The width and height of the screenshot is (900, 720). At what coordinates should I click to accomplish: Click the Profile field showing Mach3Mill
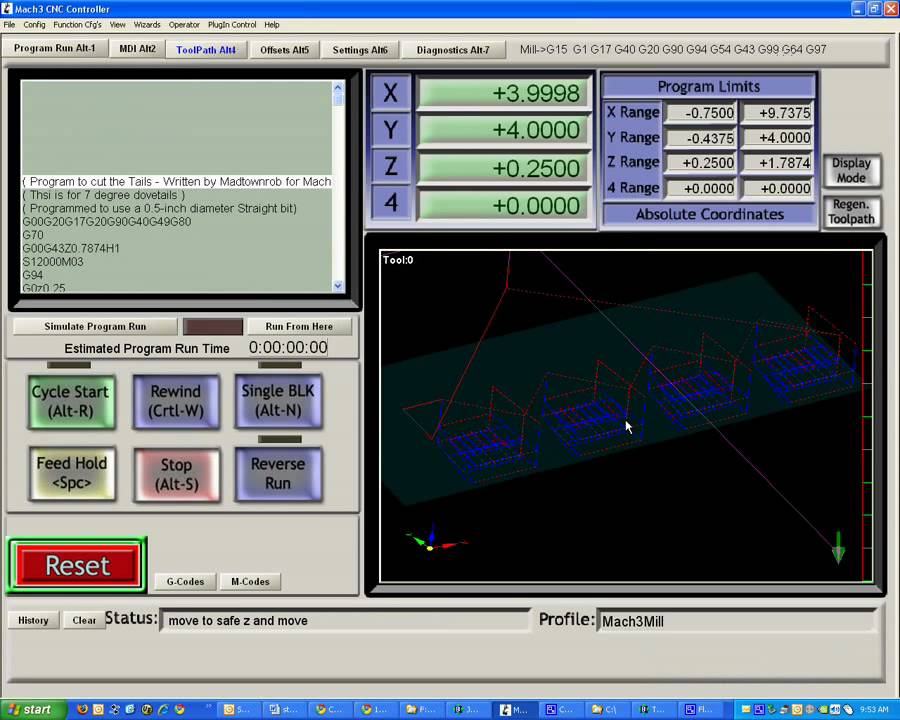(x=738, y=621)
